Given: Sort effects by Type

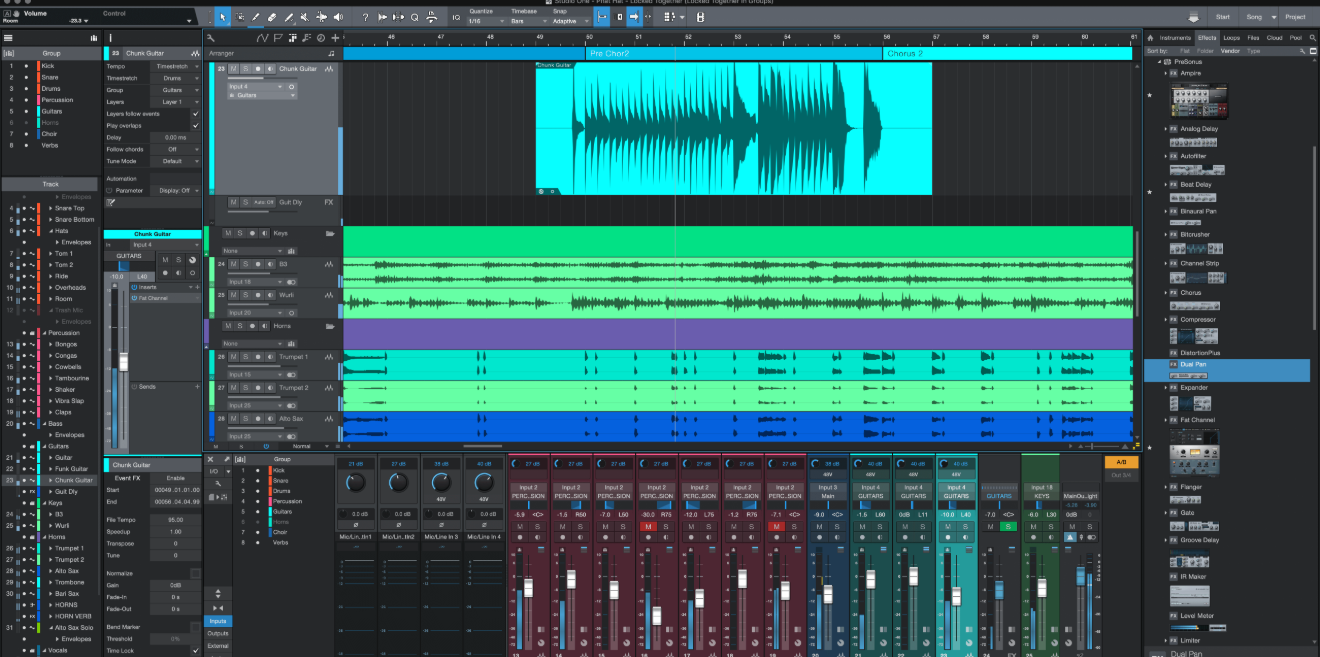Looking at the screenshot, I should click(1253, 50).
